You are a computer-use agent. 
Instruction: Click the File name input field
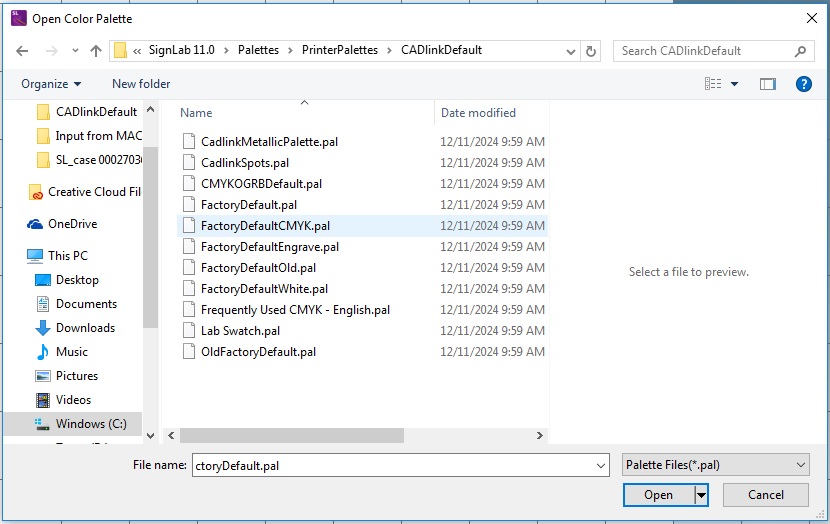400,465
